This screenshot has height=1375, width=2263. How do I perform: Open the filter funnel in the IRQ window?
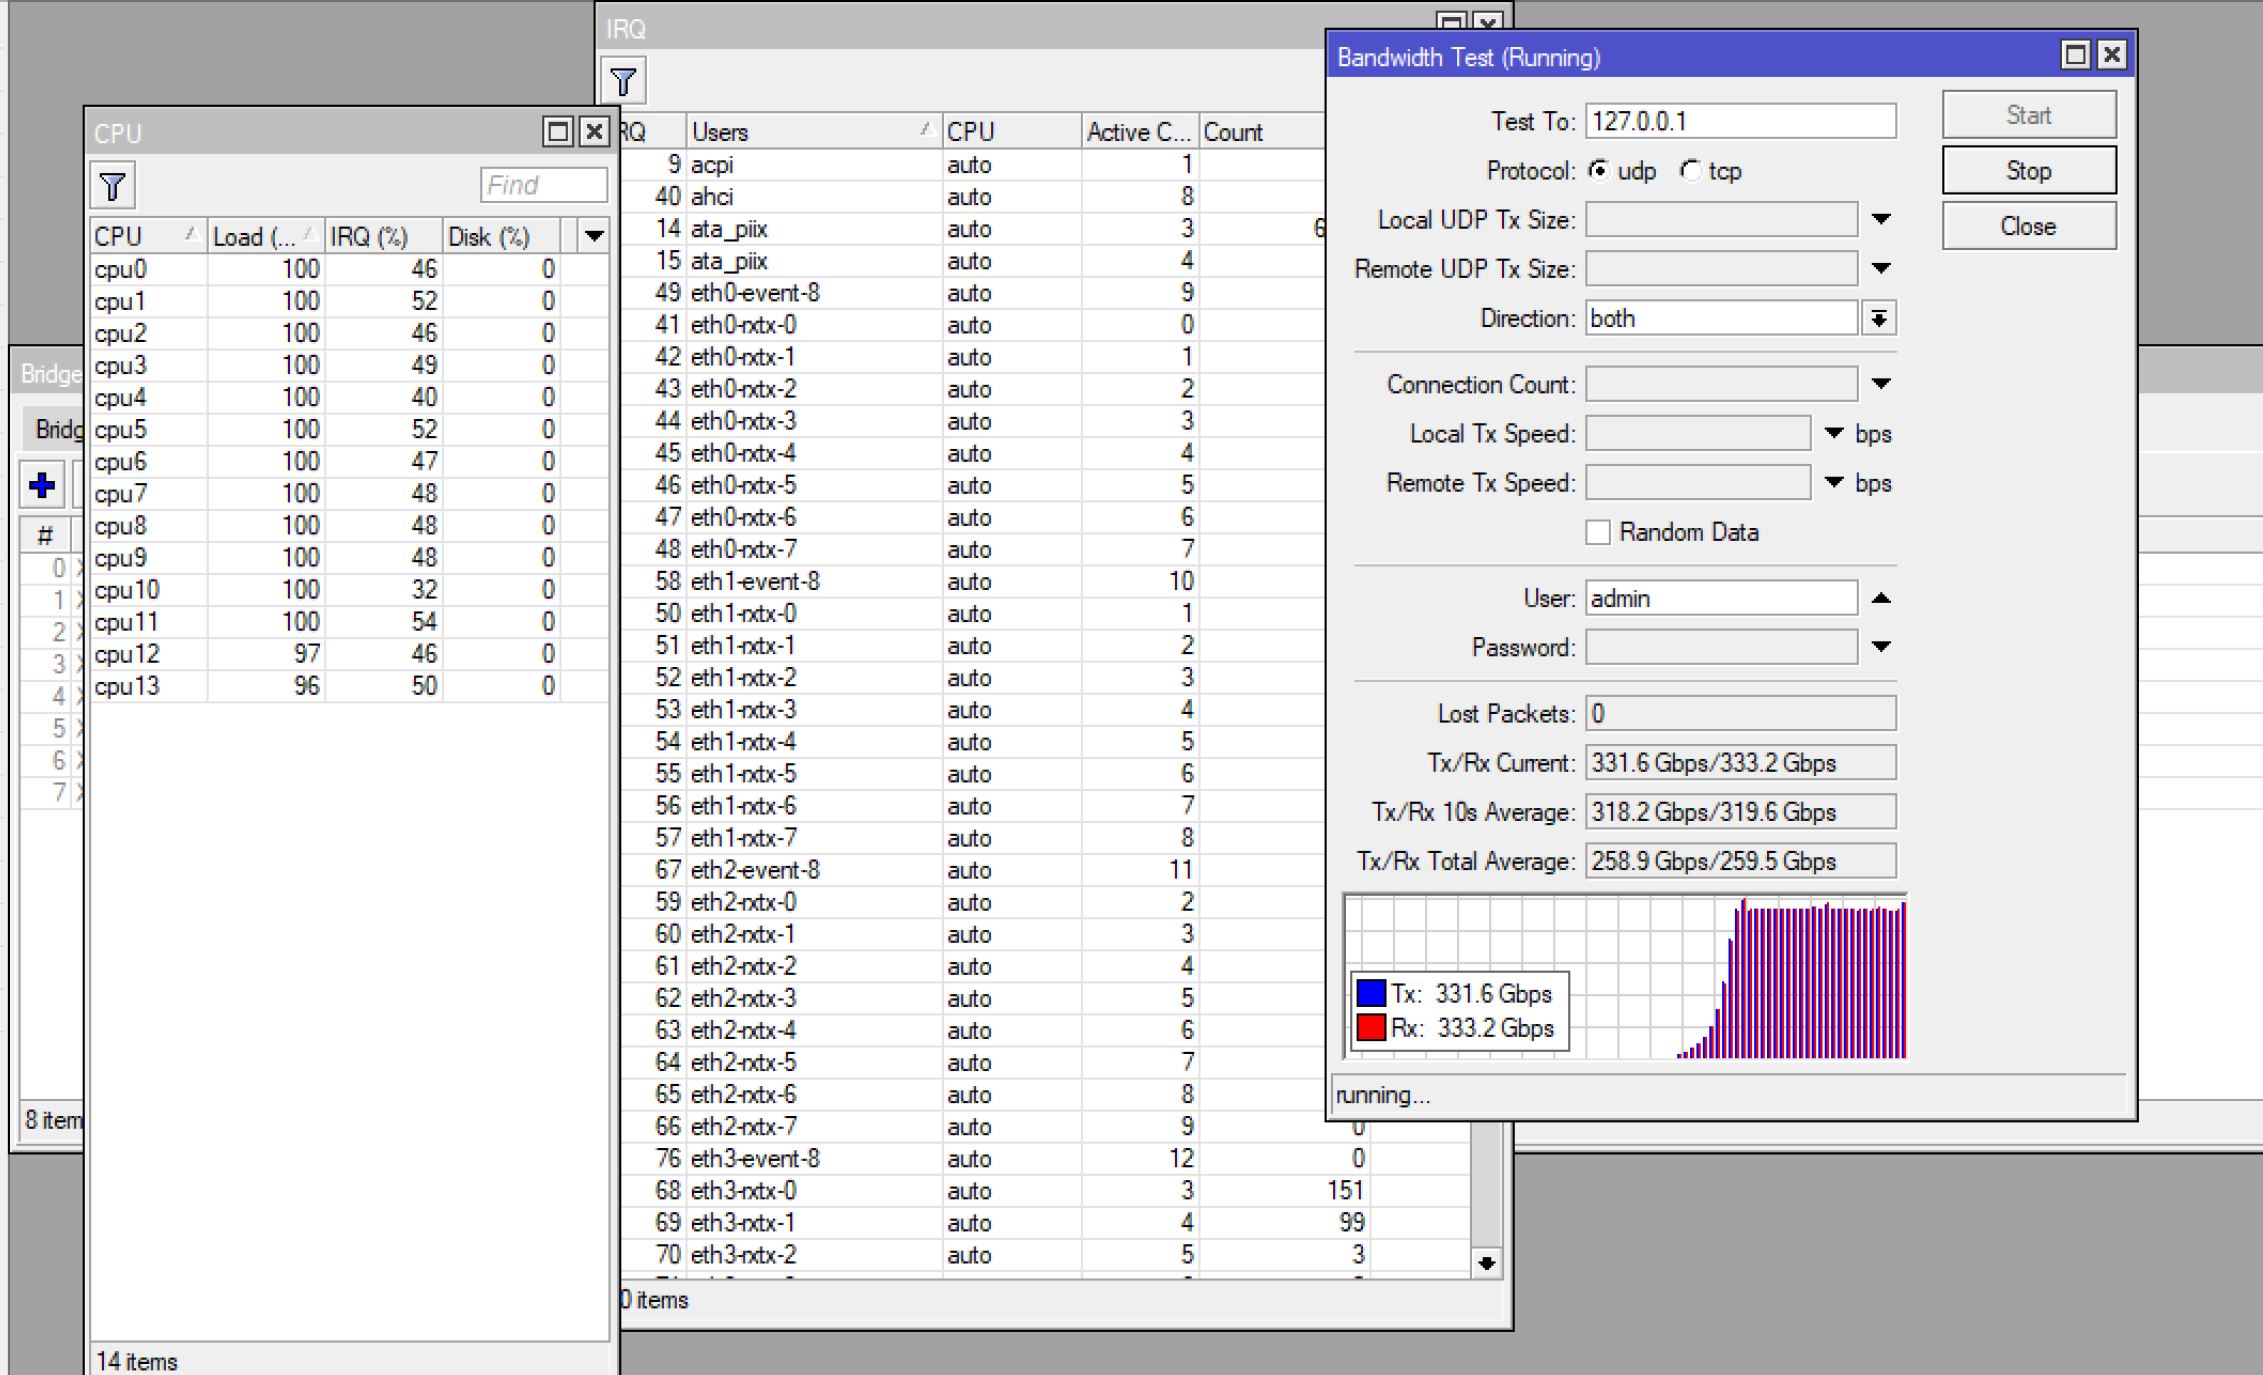tap(625, 82)
